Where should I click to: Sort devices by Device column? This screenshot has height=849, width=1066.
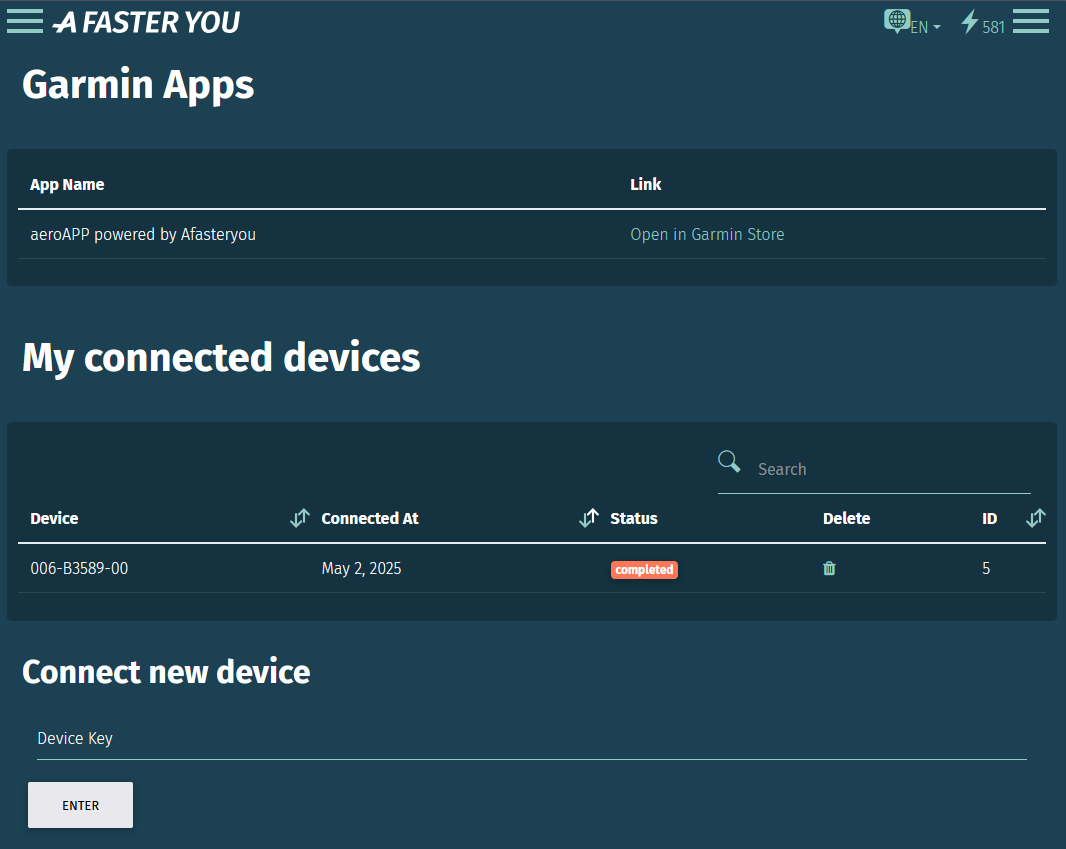point(300,518)
